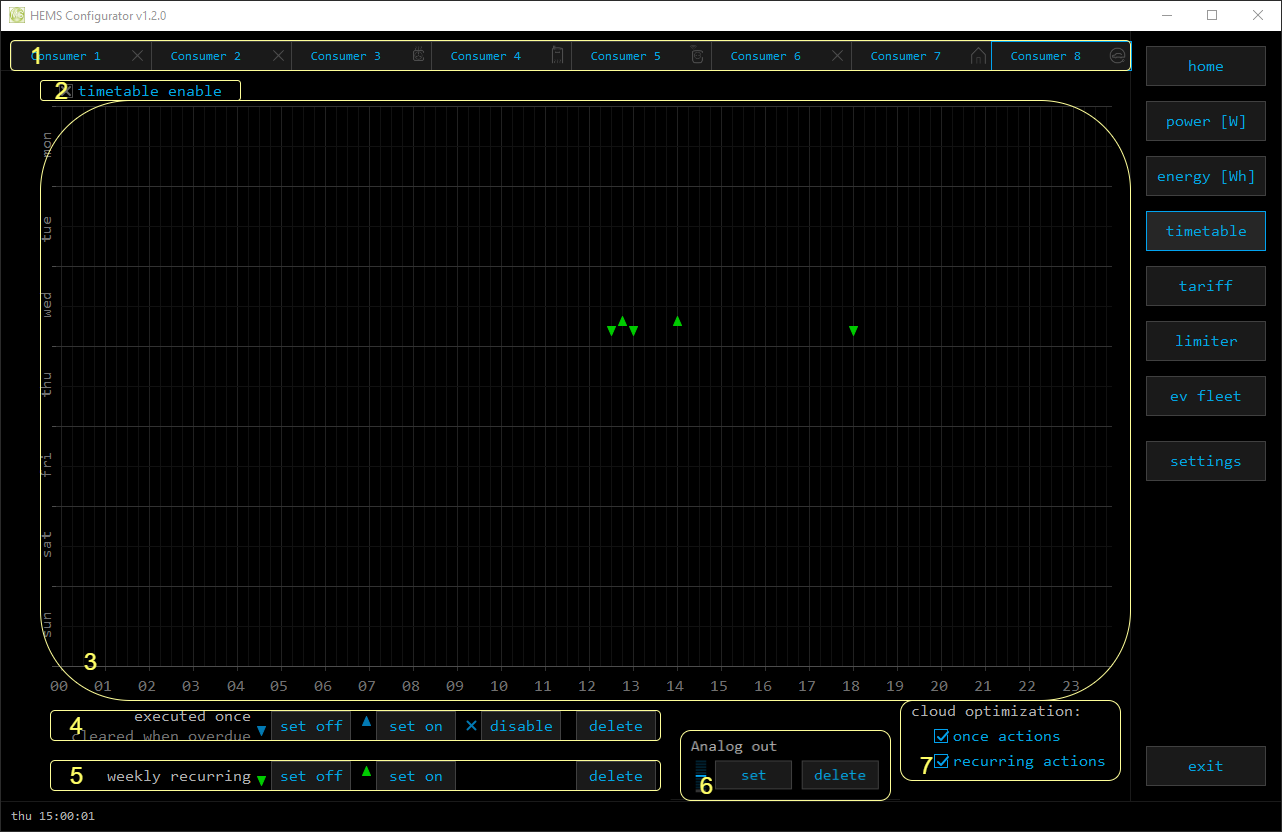Screen dimensions: 1284x833
Task: Click the appliance icon on Consumer 3 tab
Action: click(x=419, y=56)
